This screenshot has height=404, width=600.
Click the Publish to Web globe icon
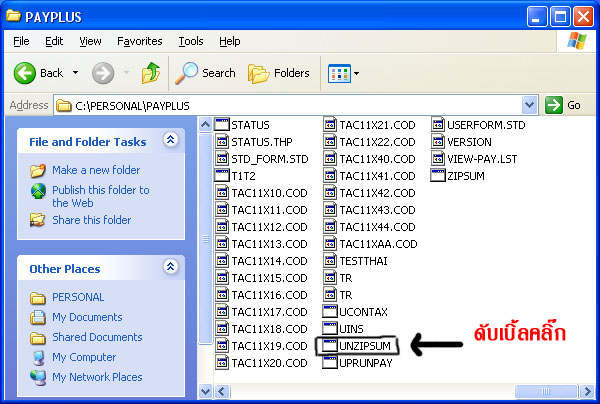point(38,191)
